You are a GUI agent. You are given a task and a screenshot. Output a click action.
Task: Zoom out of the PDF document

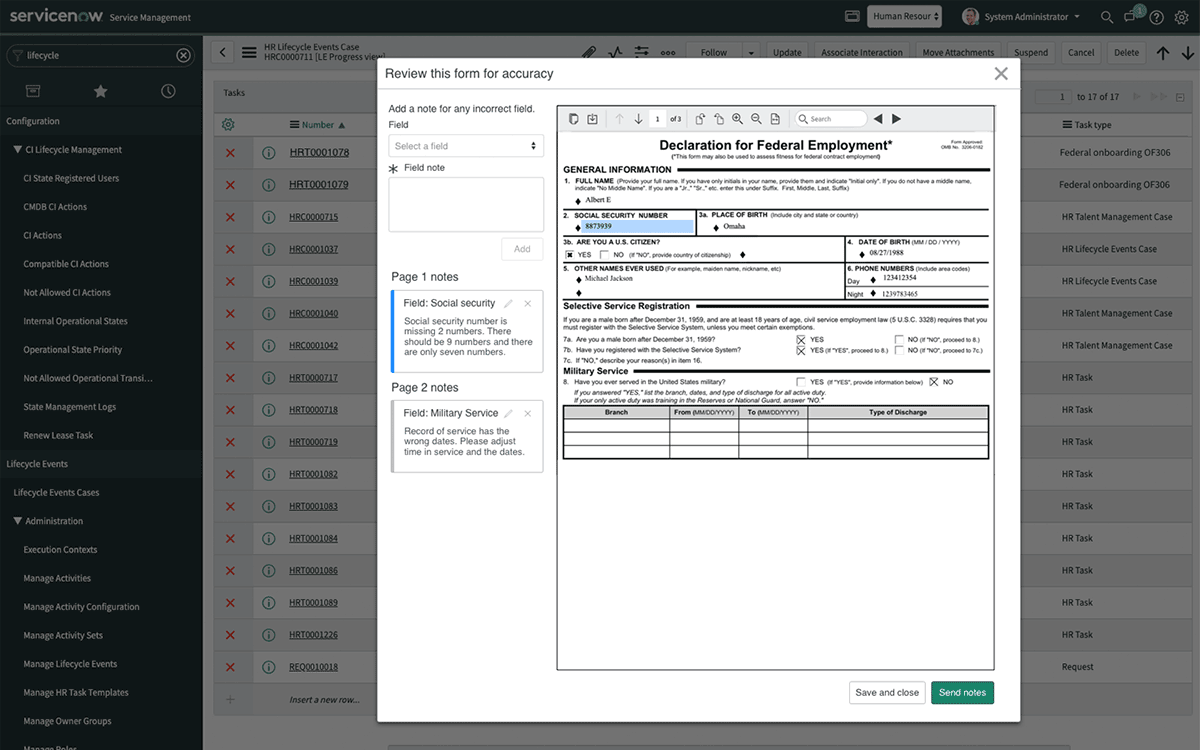pos(756,119)
